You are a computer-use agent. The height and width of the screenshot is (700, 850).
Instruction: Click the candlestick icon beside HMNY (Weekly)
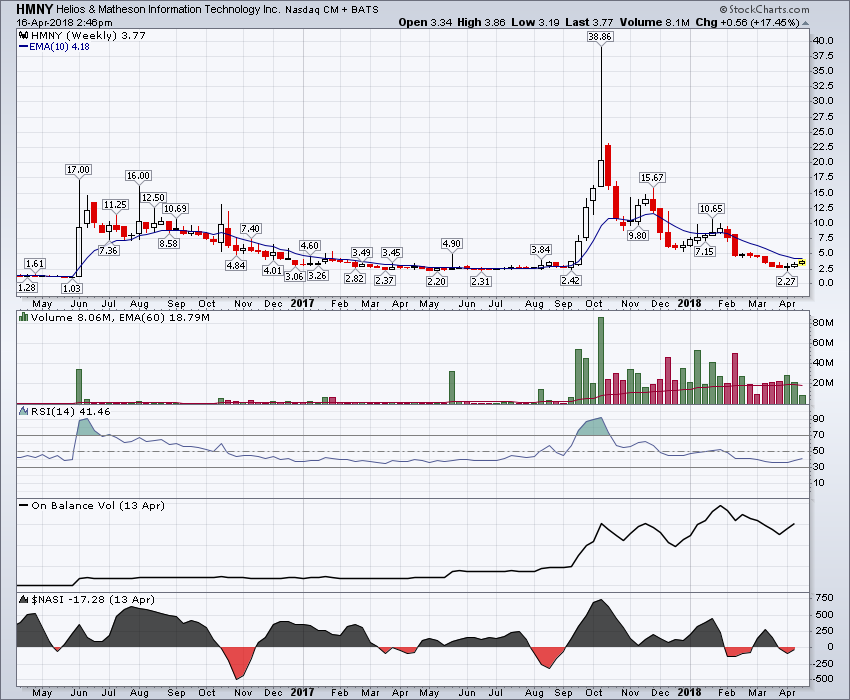pos(24,33)
